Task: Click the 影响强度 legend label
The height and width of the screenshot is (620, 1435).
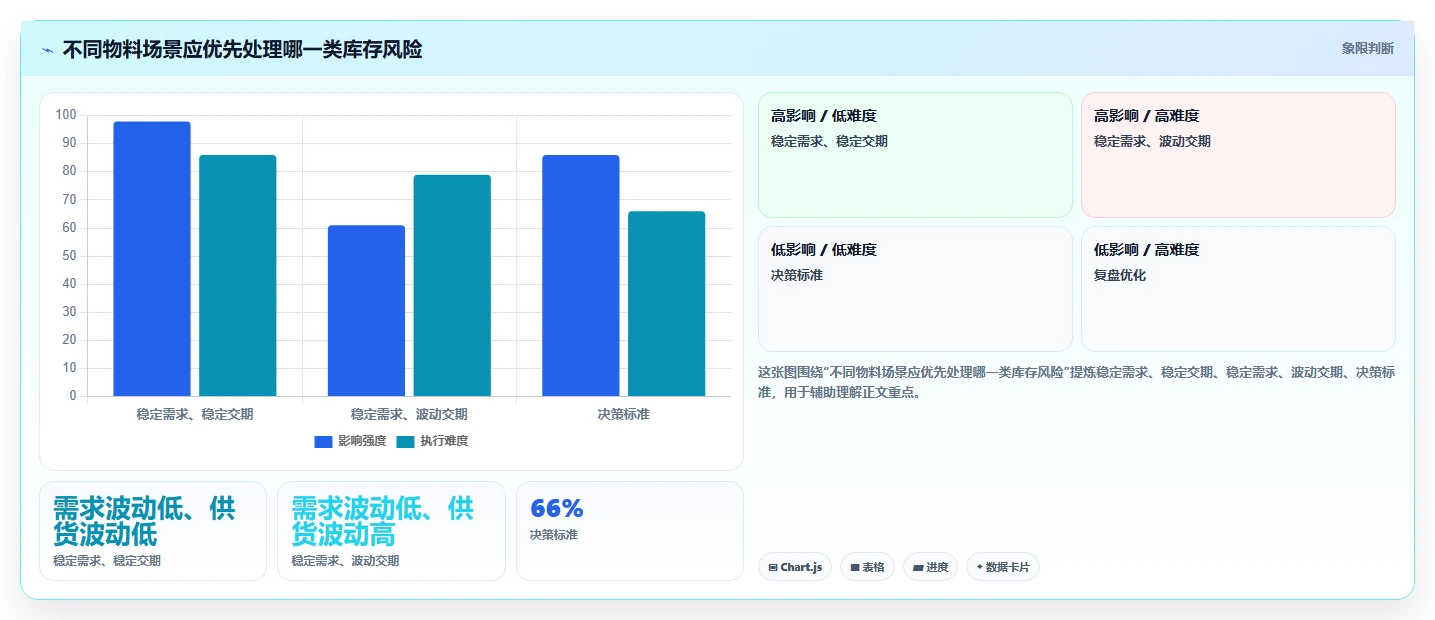Action: (x=362, y=441)
